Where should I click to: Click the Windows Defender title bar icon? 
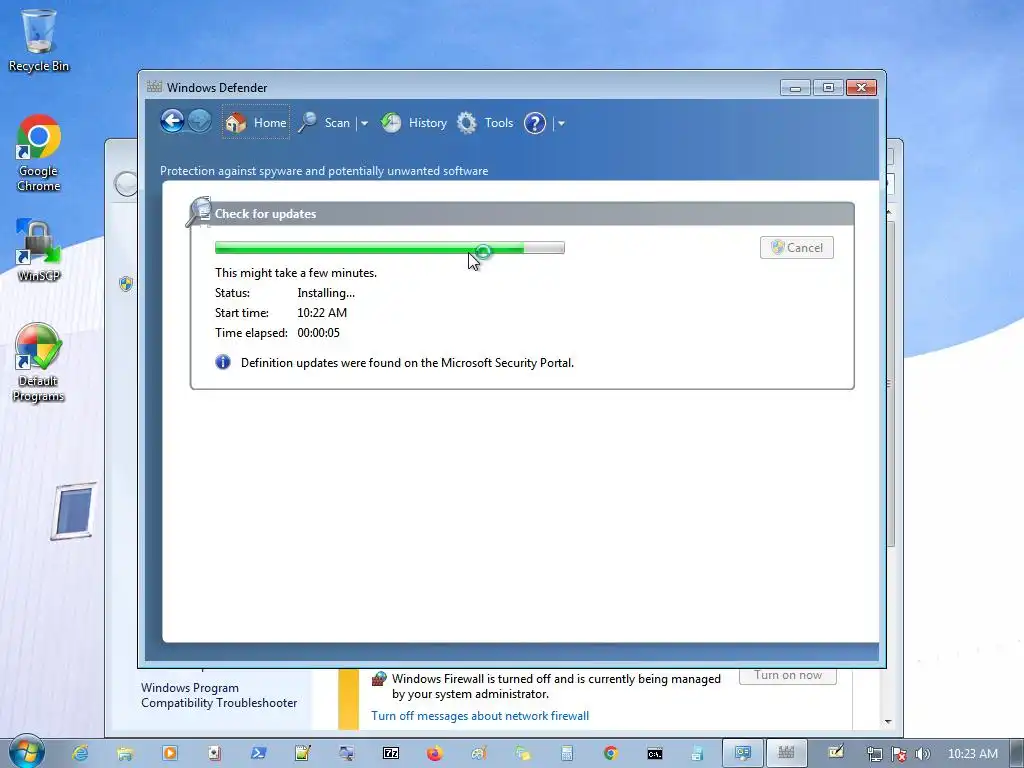155,87
